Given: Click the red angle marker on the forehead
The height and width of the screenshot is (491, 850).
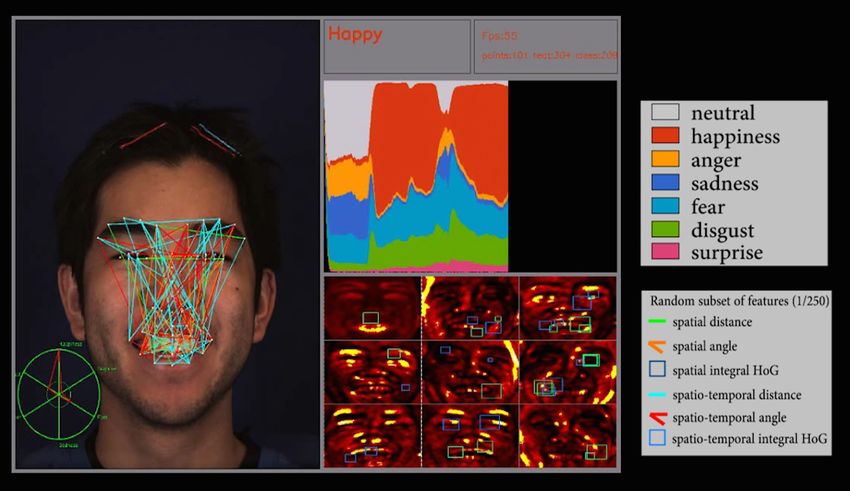Looking at the screenshot, I should 143,136.
